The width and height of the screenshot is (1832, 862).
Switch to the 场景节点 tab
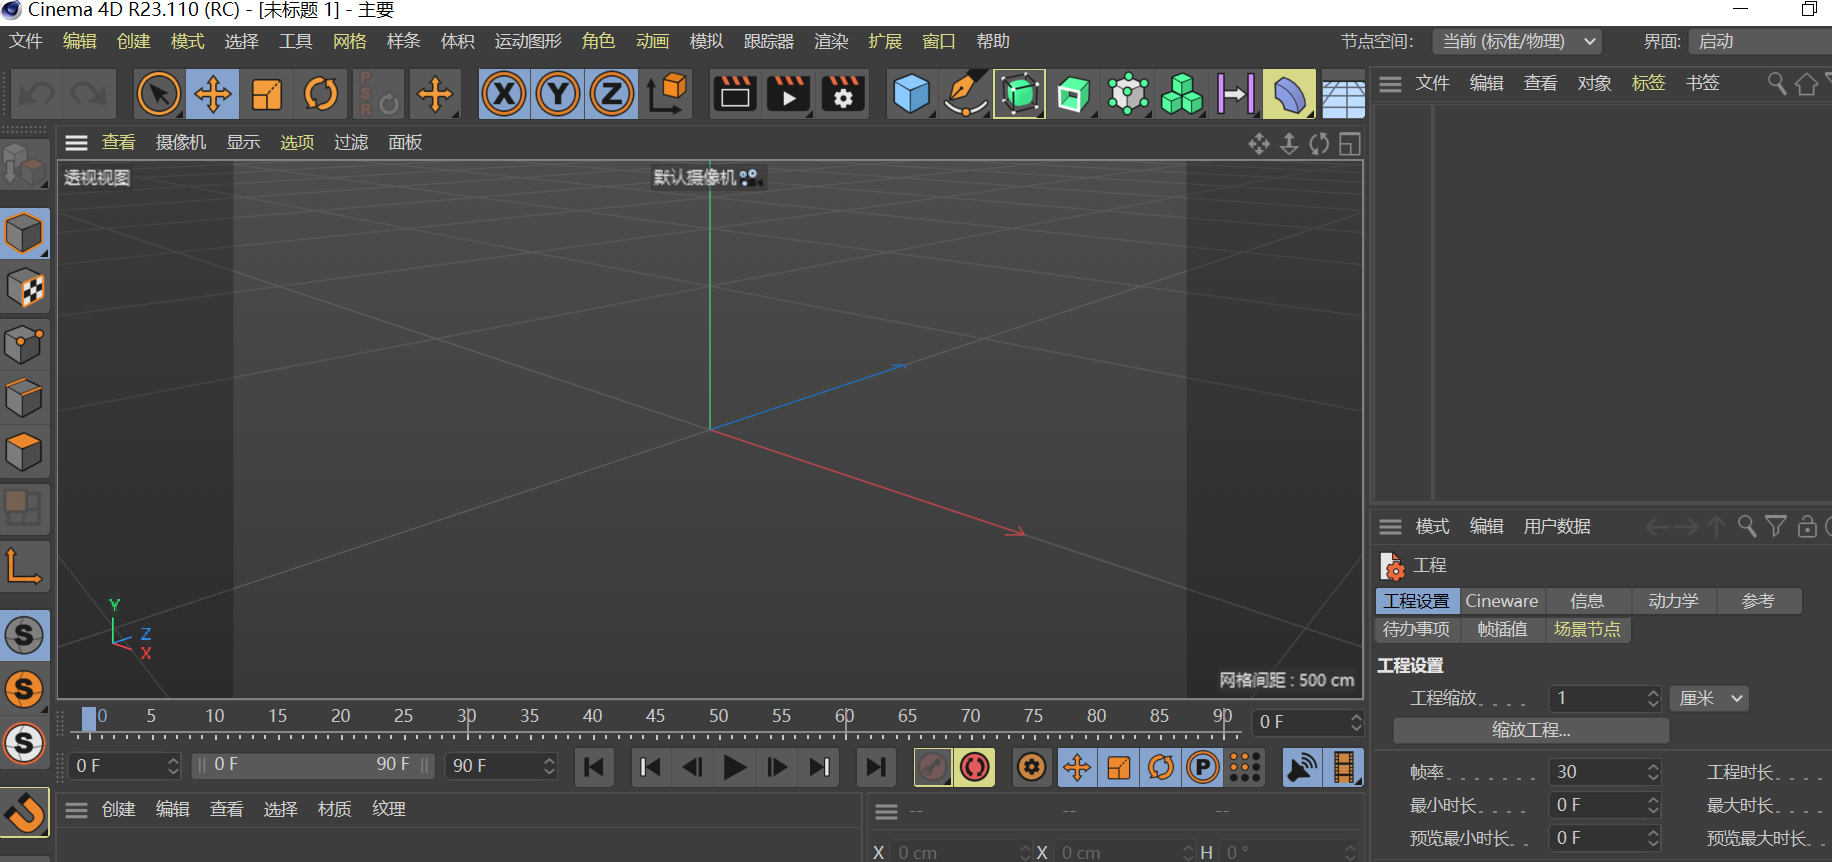pos(1587,629)
